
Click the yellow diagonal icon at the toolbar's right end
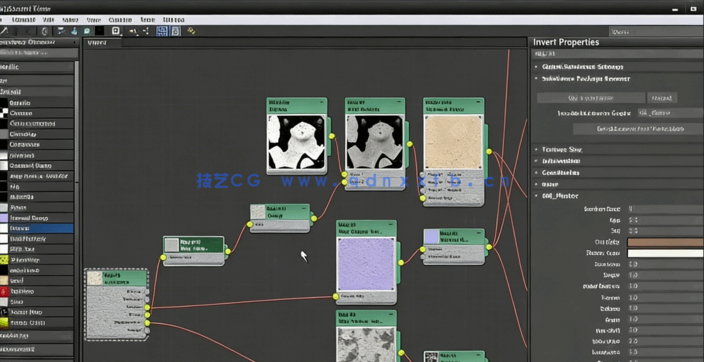click(x=191, y=31)
